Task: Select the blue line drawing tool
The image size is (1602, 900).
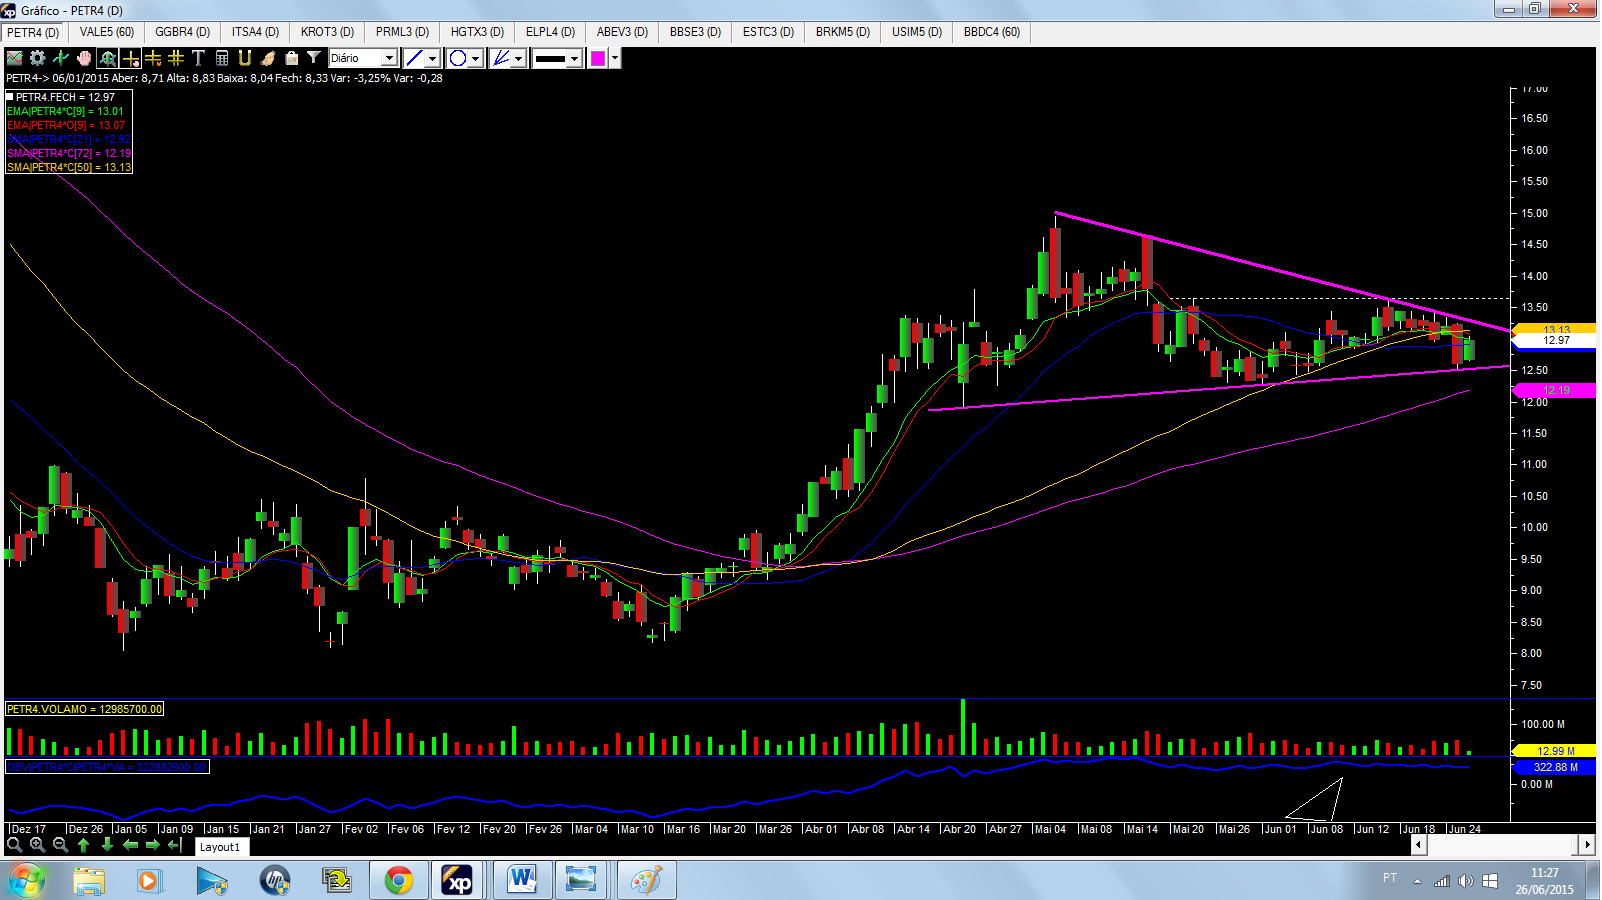Action: (414, 58)
